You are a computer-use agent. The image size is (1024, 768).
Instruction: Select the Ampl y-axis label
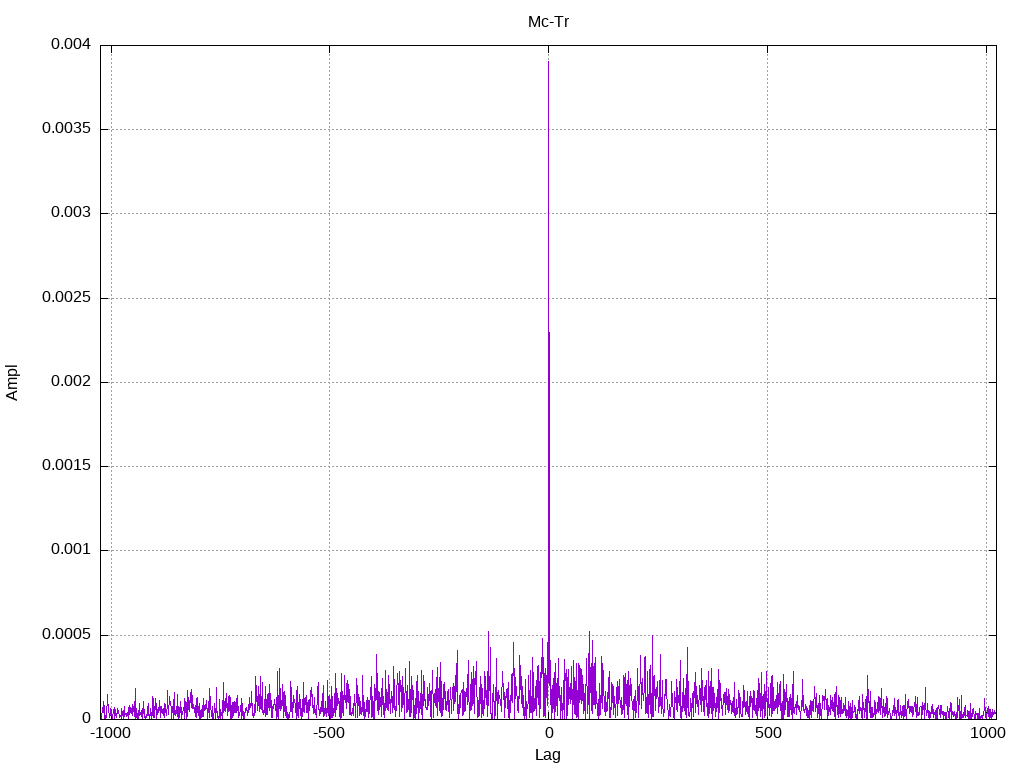click(x=13, y=382)
